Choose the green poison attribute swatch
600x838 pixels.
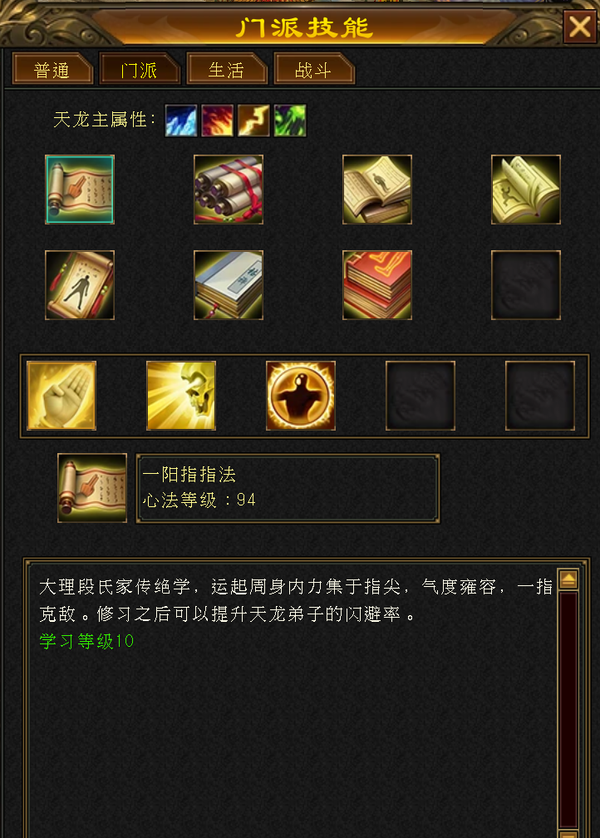click(x=290, y=120)
